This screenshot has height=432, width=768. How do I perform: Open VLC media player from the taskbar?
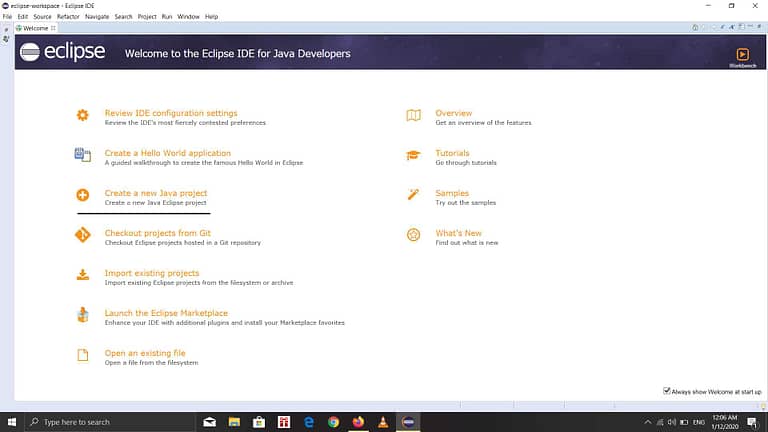[383, 422]
